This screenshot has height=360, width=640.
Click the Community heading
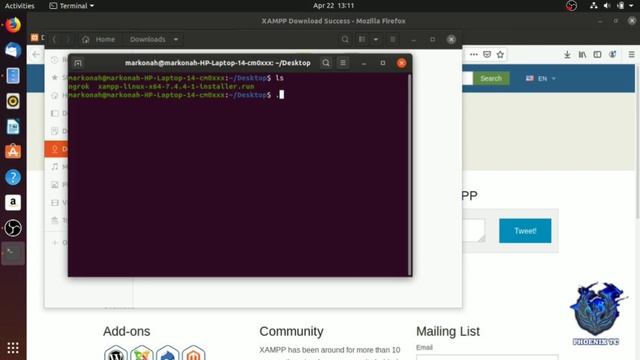coord(291,331)
